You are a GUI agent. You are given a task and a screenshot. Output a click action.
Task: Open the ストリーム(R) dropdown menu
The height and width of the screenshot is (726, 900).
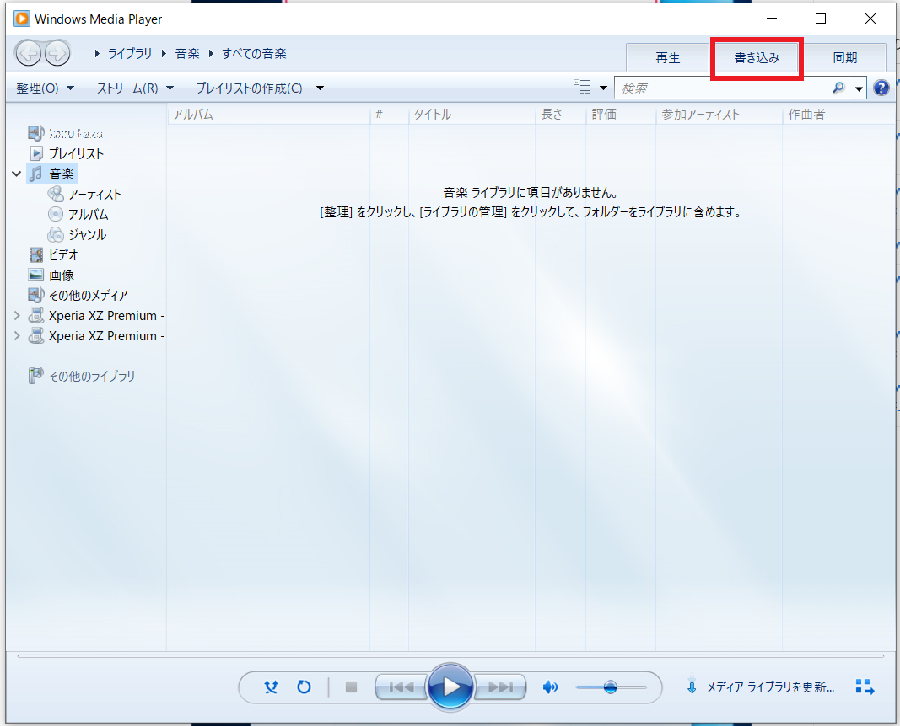click(x=135, y=88)
